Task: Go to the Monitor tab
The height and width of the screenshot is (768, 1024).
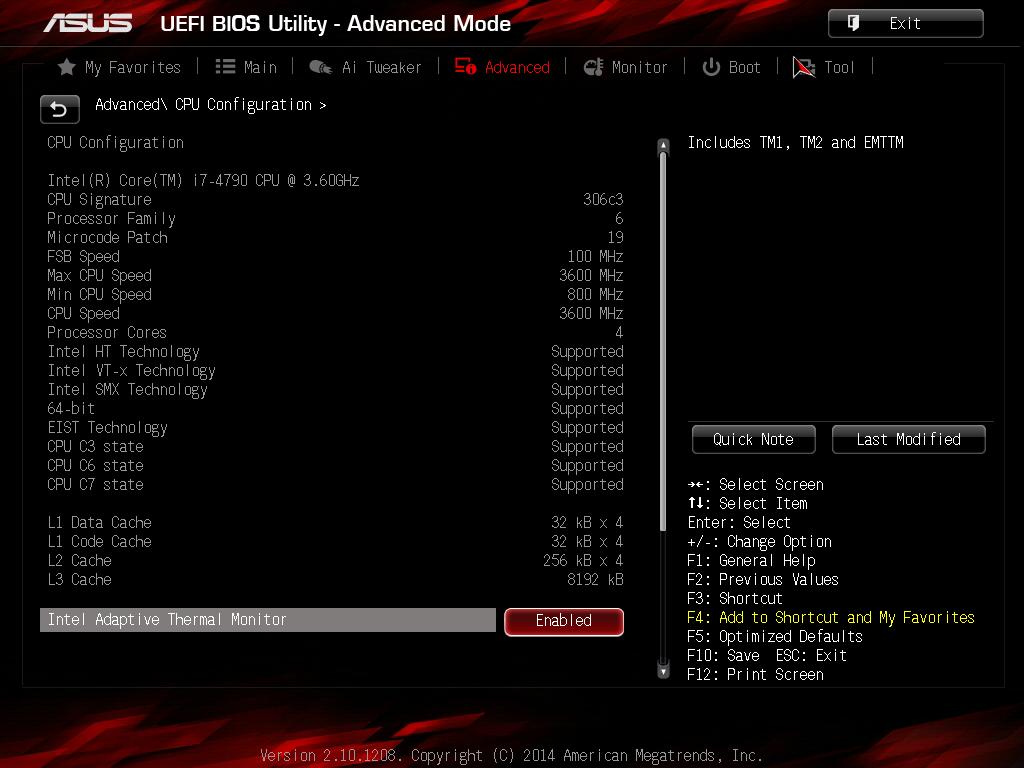Action: click(x=625, y=67)
